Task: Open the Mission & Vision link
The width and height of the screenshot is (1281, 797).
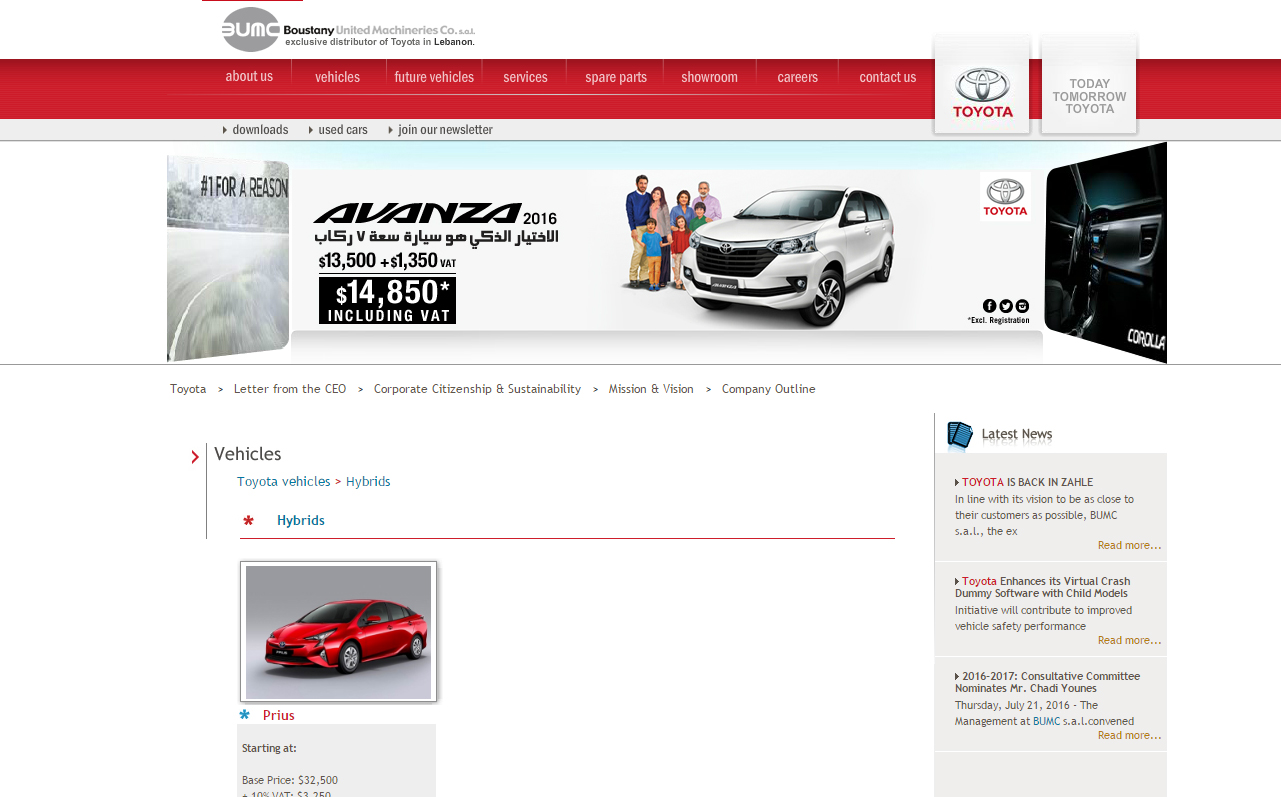Action: click(651, 389)
